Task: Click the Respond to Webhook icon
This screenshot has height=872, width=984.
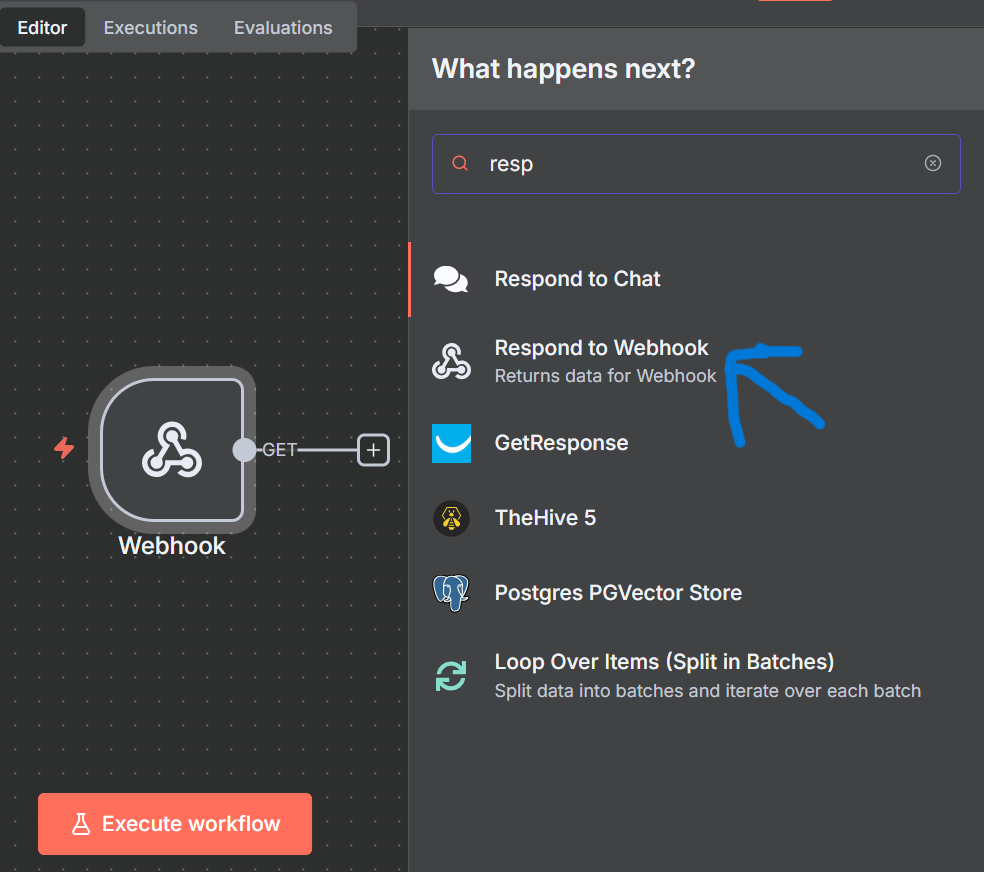Action: 451,361
